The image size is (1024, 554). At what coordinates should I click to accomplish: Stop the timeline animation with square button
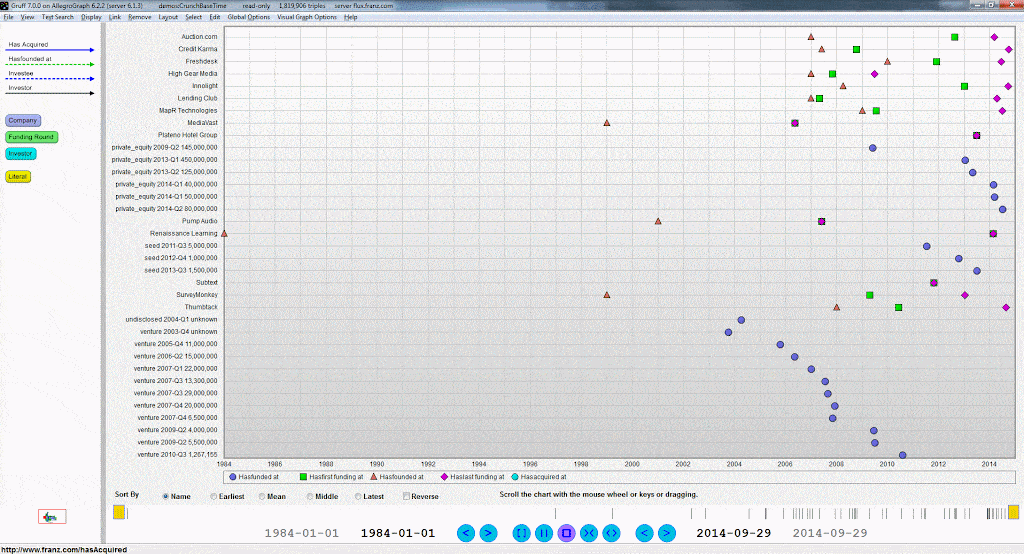pyautogui.click(x=566, y=533)
